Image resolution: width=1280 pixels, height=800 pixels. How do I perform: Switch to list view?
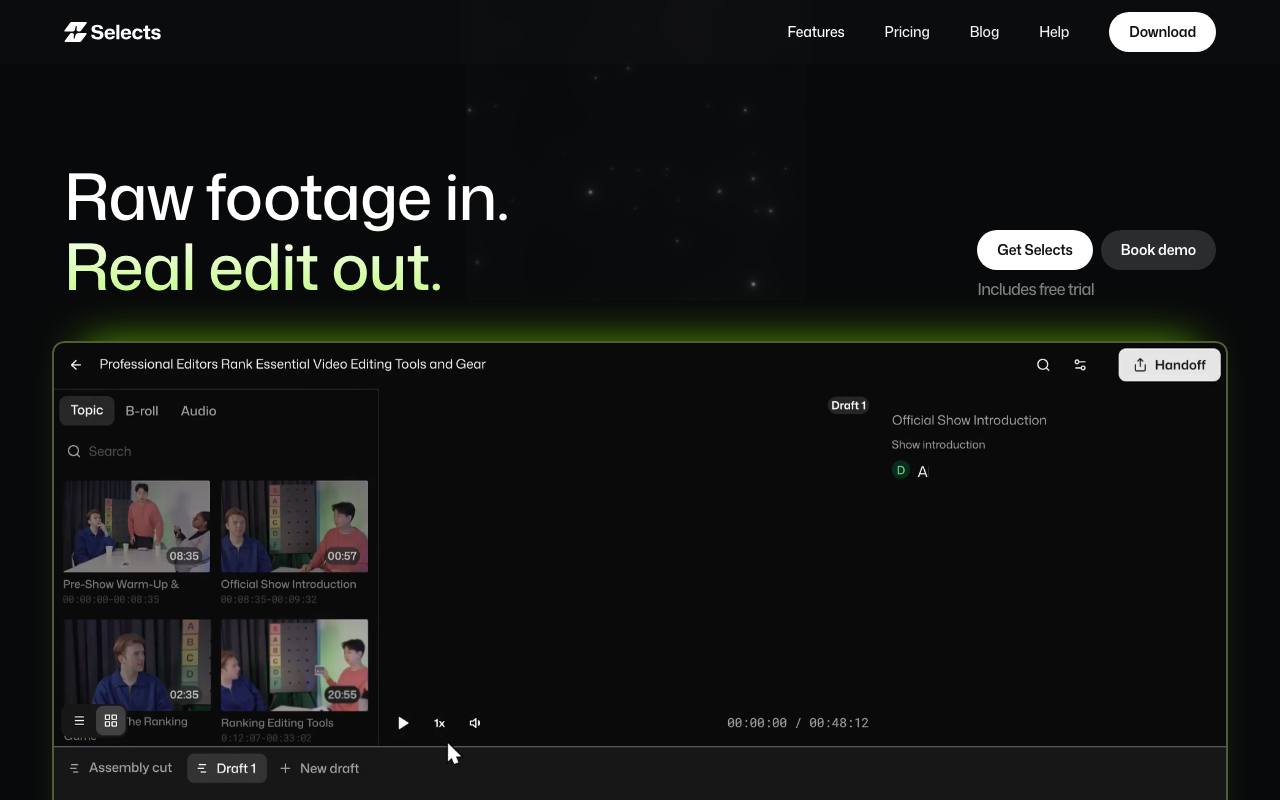tap(79, 721)
